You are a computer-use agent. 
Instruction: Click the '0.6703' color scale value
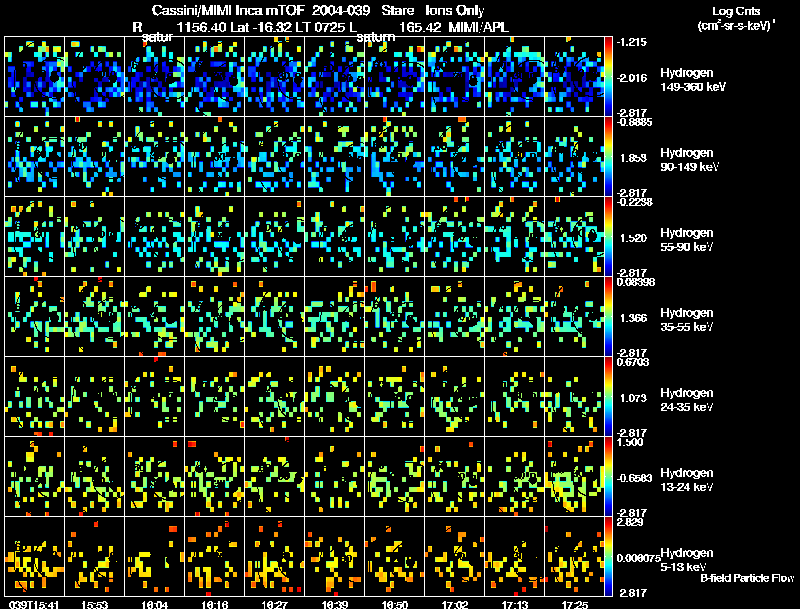(633, 362)
